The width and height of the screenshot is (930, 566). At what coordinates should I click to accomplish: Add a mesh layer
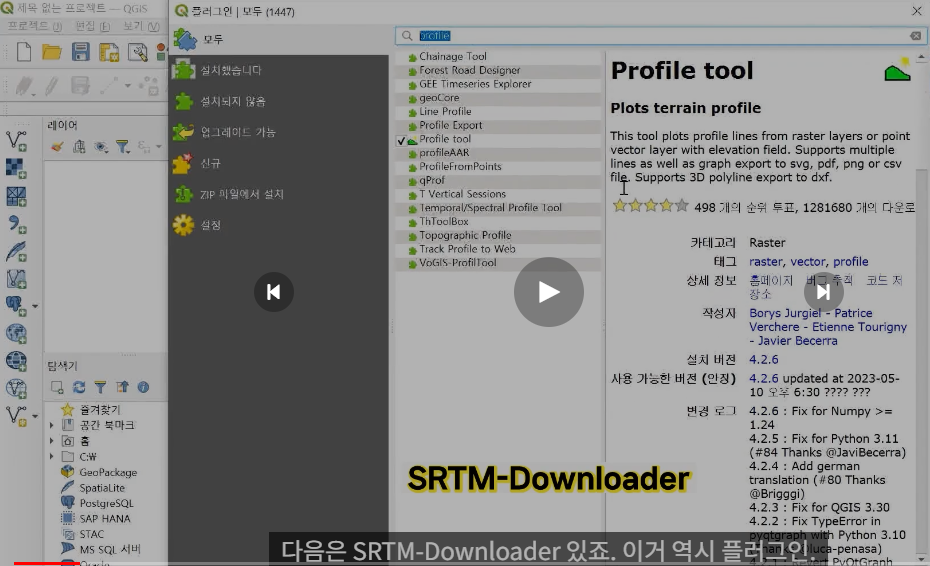(16, 196)
